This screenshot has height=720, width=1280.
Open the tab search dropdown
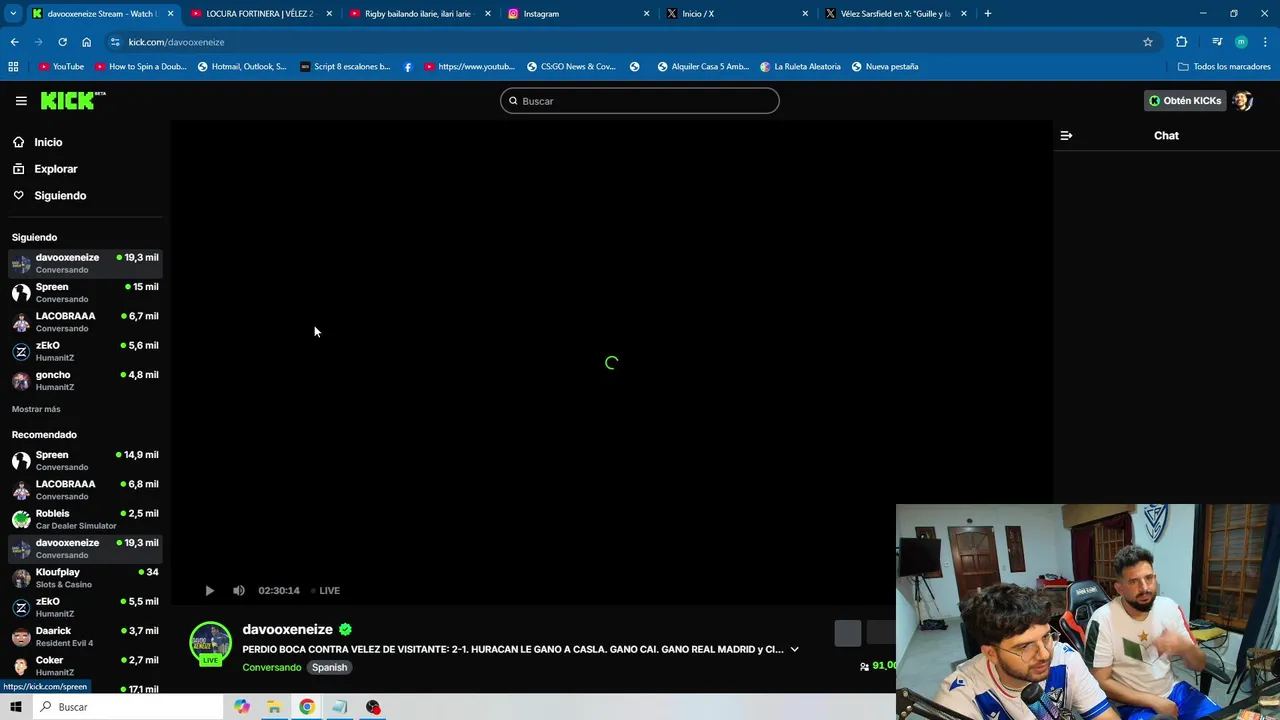pyautogui.click(x=13, y=14)
